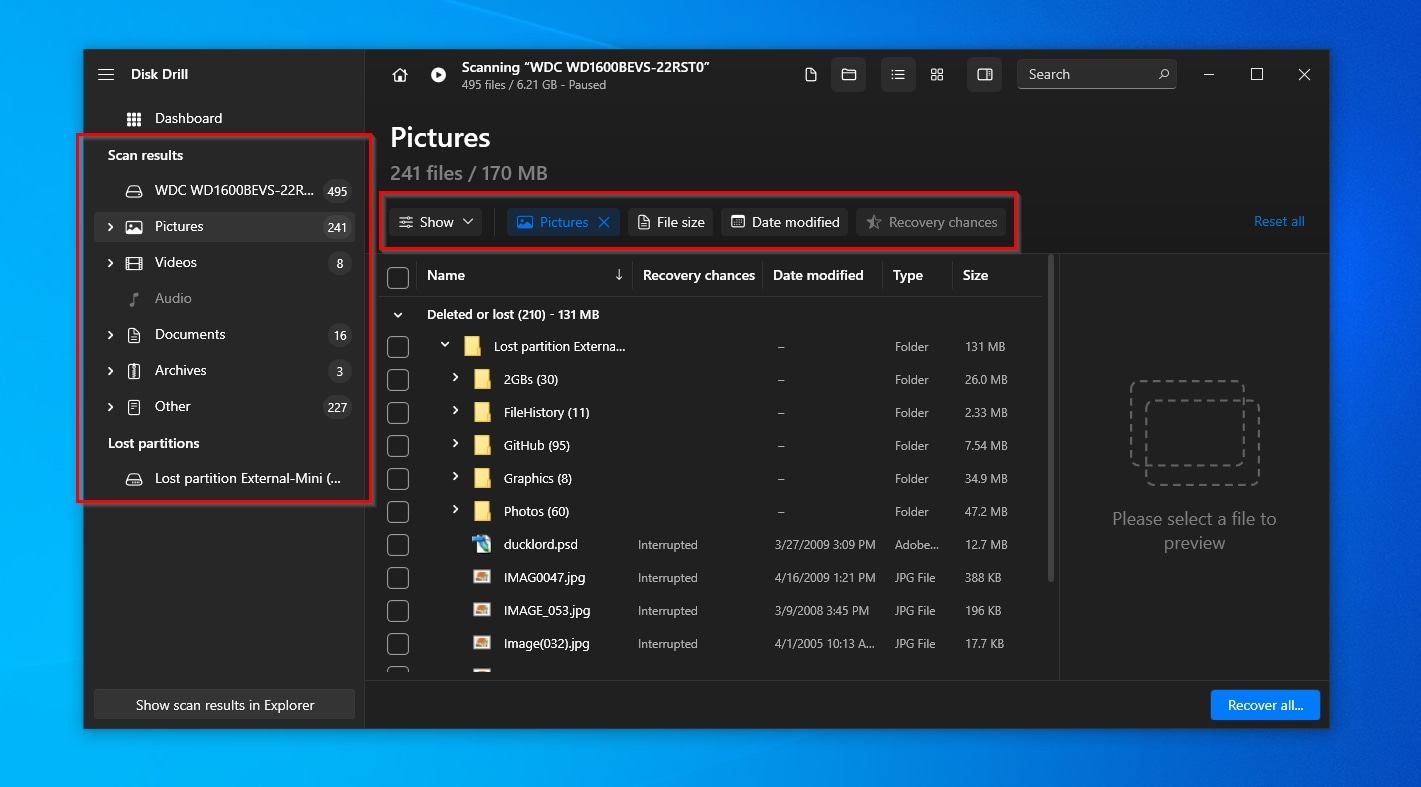The height and width of the screenshot is (787, 1421).
Task: Expand the 2GBs (30) folder
Action: 455,378
